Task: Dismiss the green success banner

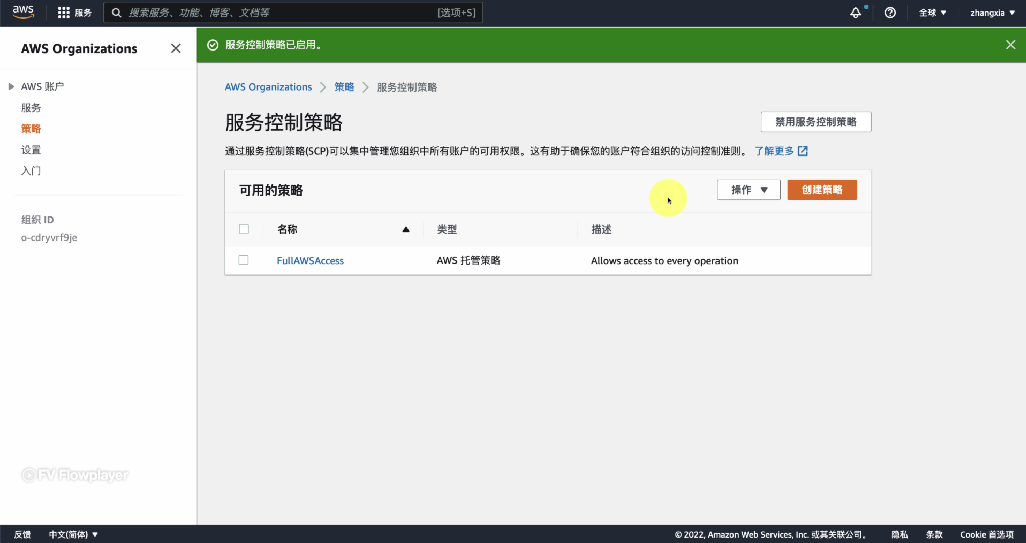Action: [x=1010, y=44]
